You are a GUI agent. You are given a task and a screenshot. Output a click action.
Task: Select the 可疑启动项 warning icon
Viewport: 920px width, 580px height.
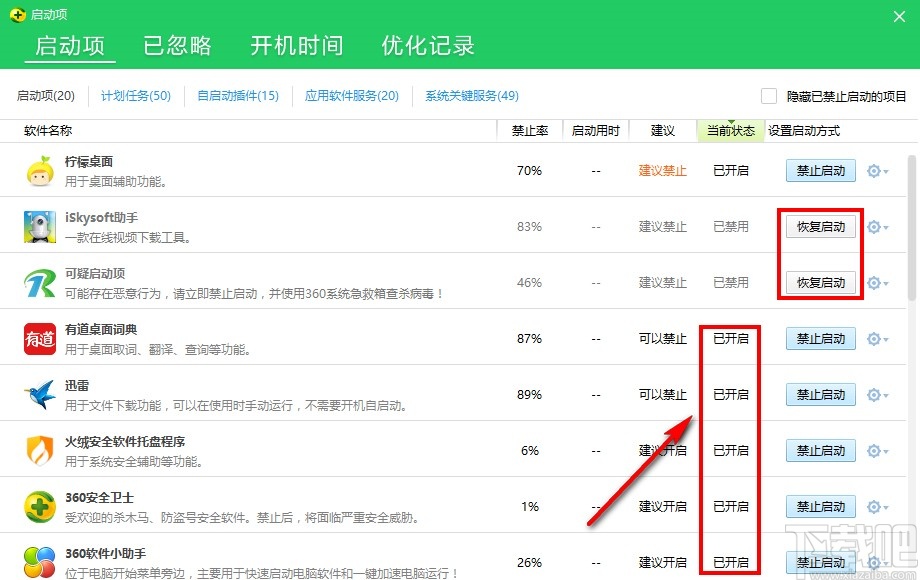click(38, 282)
